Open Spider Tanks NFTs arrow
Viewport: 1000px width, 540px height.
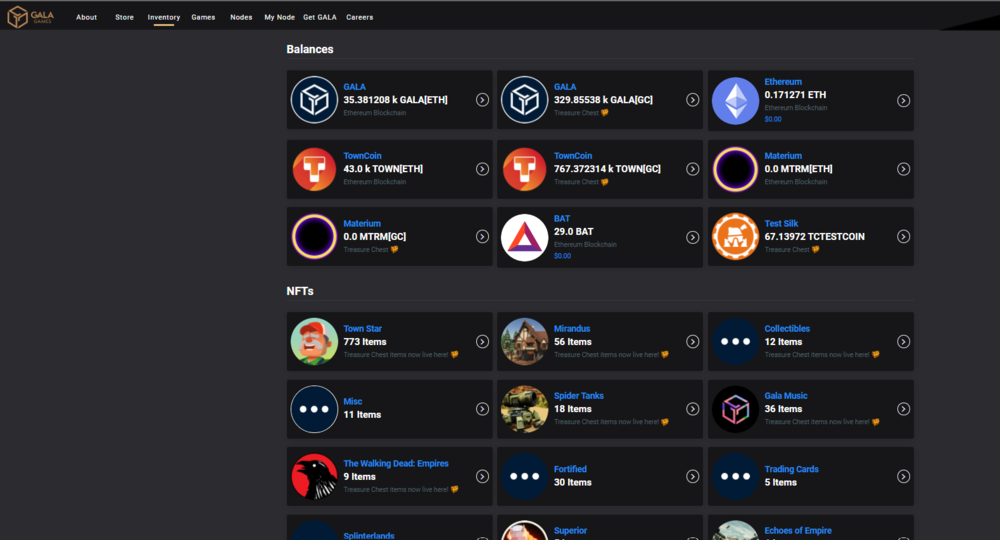(x=693, y=409)
